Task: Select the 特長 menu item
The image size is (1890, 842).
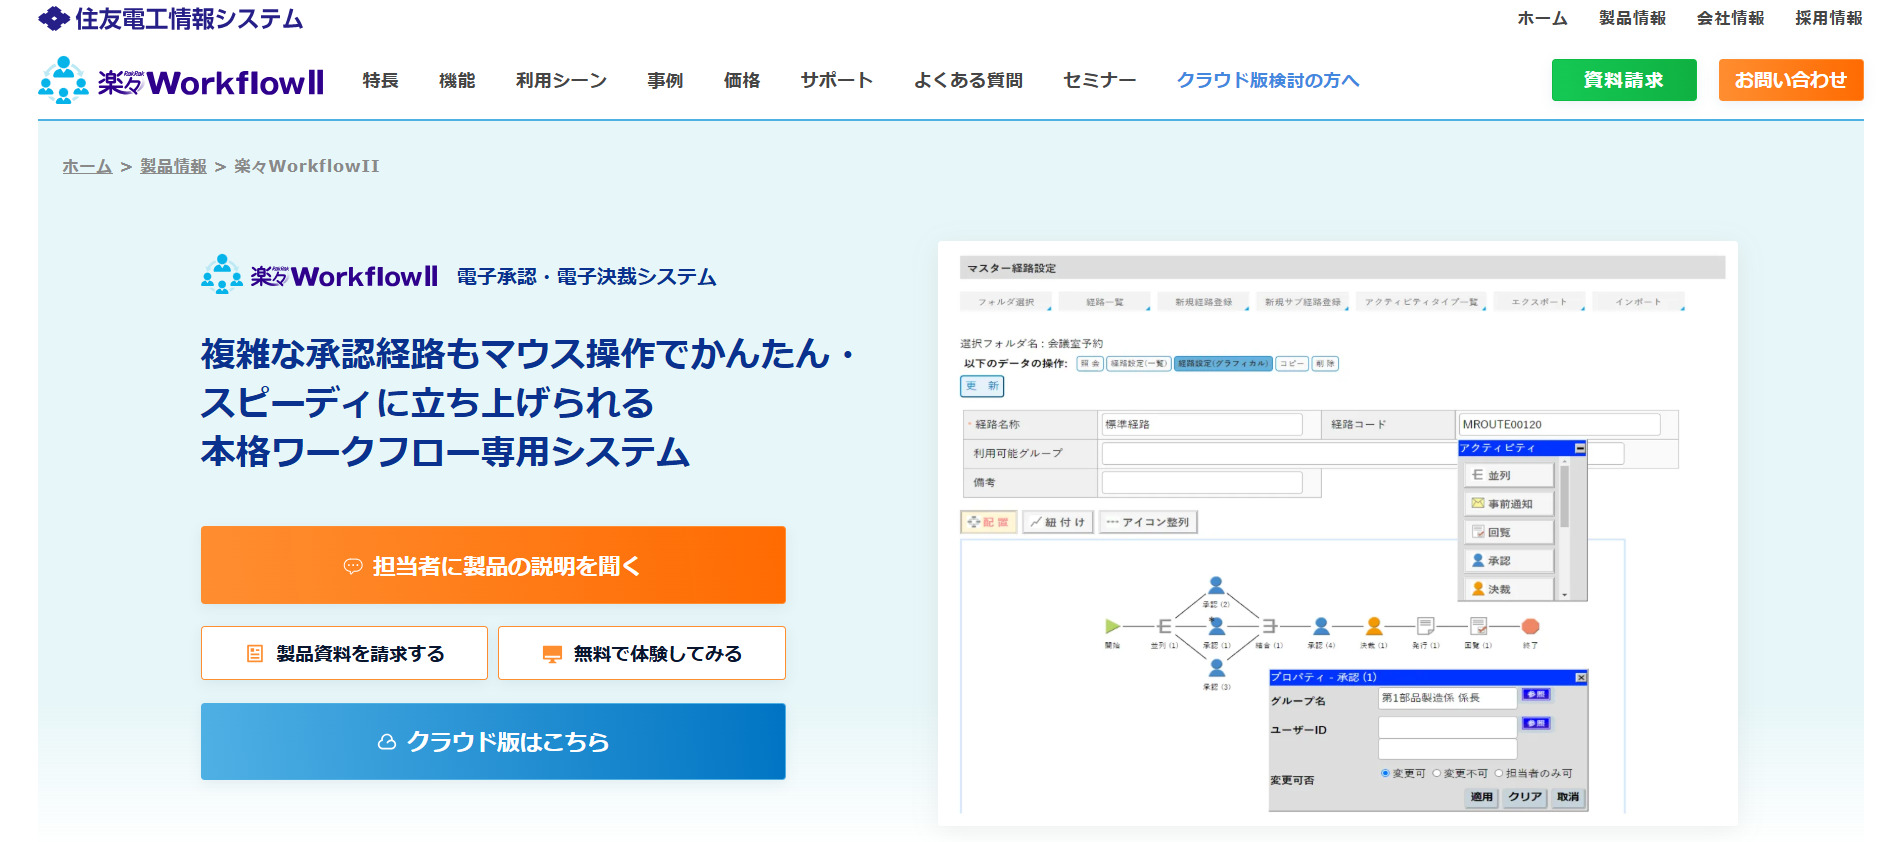Action: tap(380, 80)
